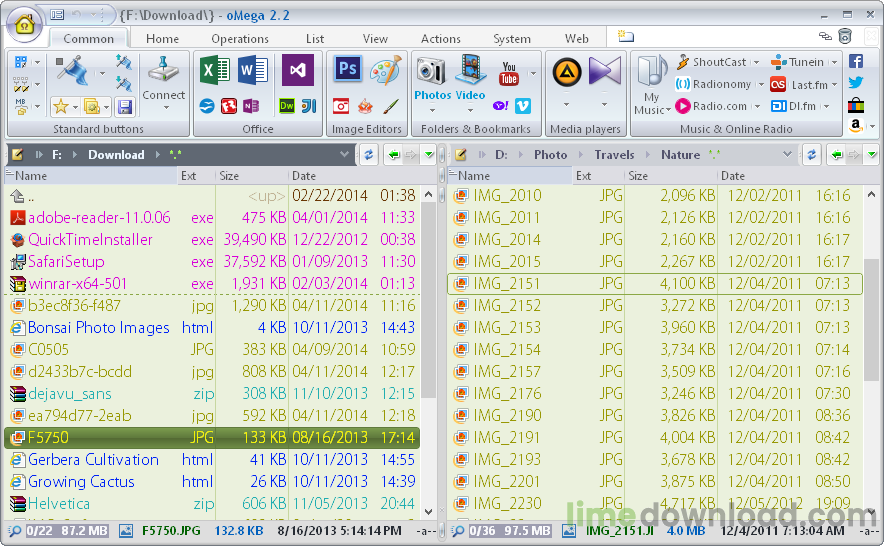The width and height of the screenshot is (884, 546).
Task: Launch Microsoft Excel from Office group
Action: click(215, 71)
